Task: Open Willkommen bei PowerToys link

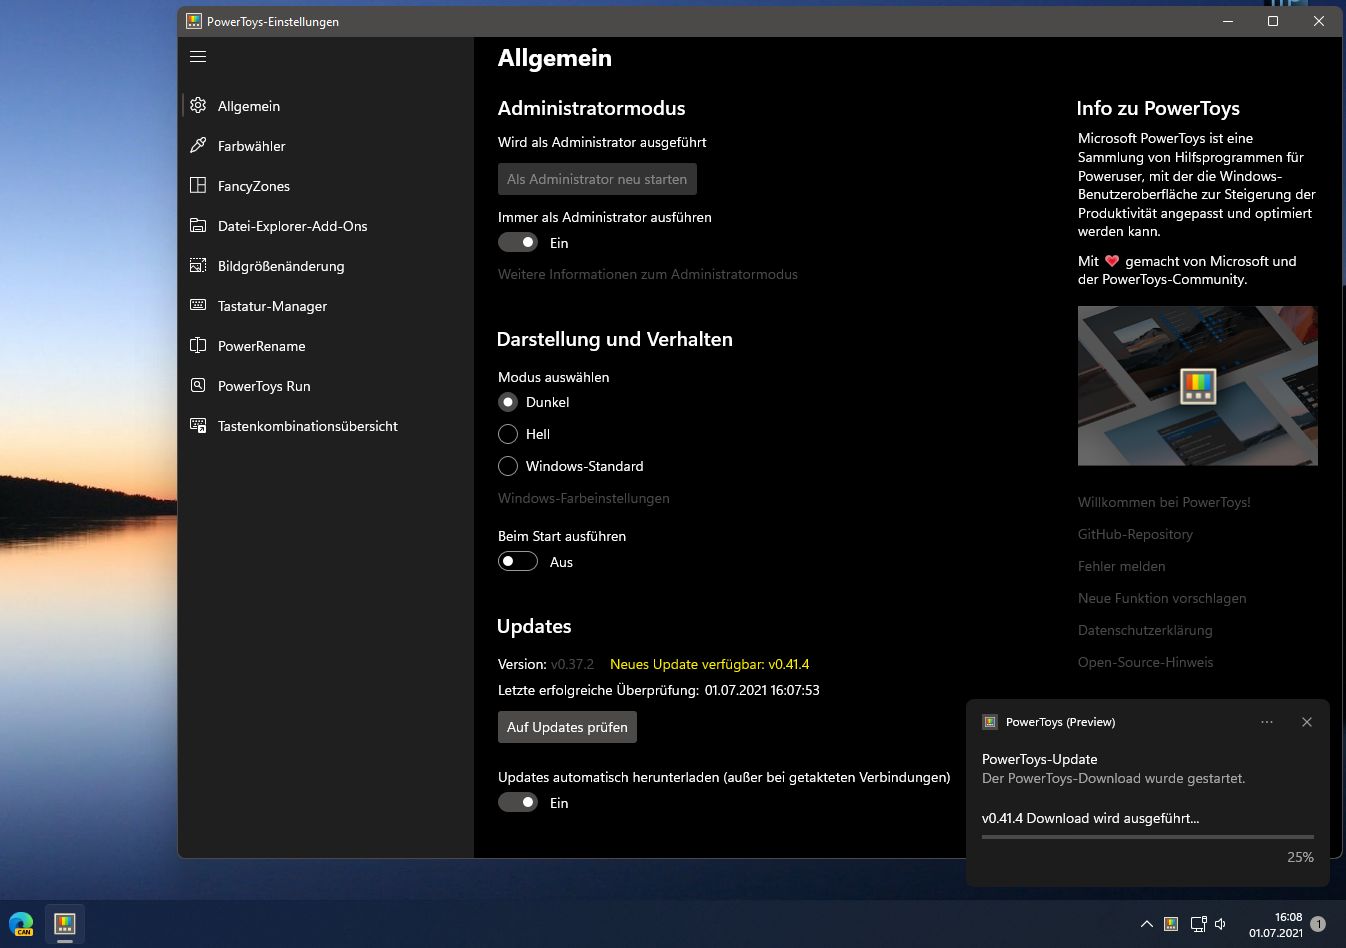Action: coord(1164,502)
